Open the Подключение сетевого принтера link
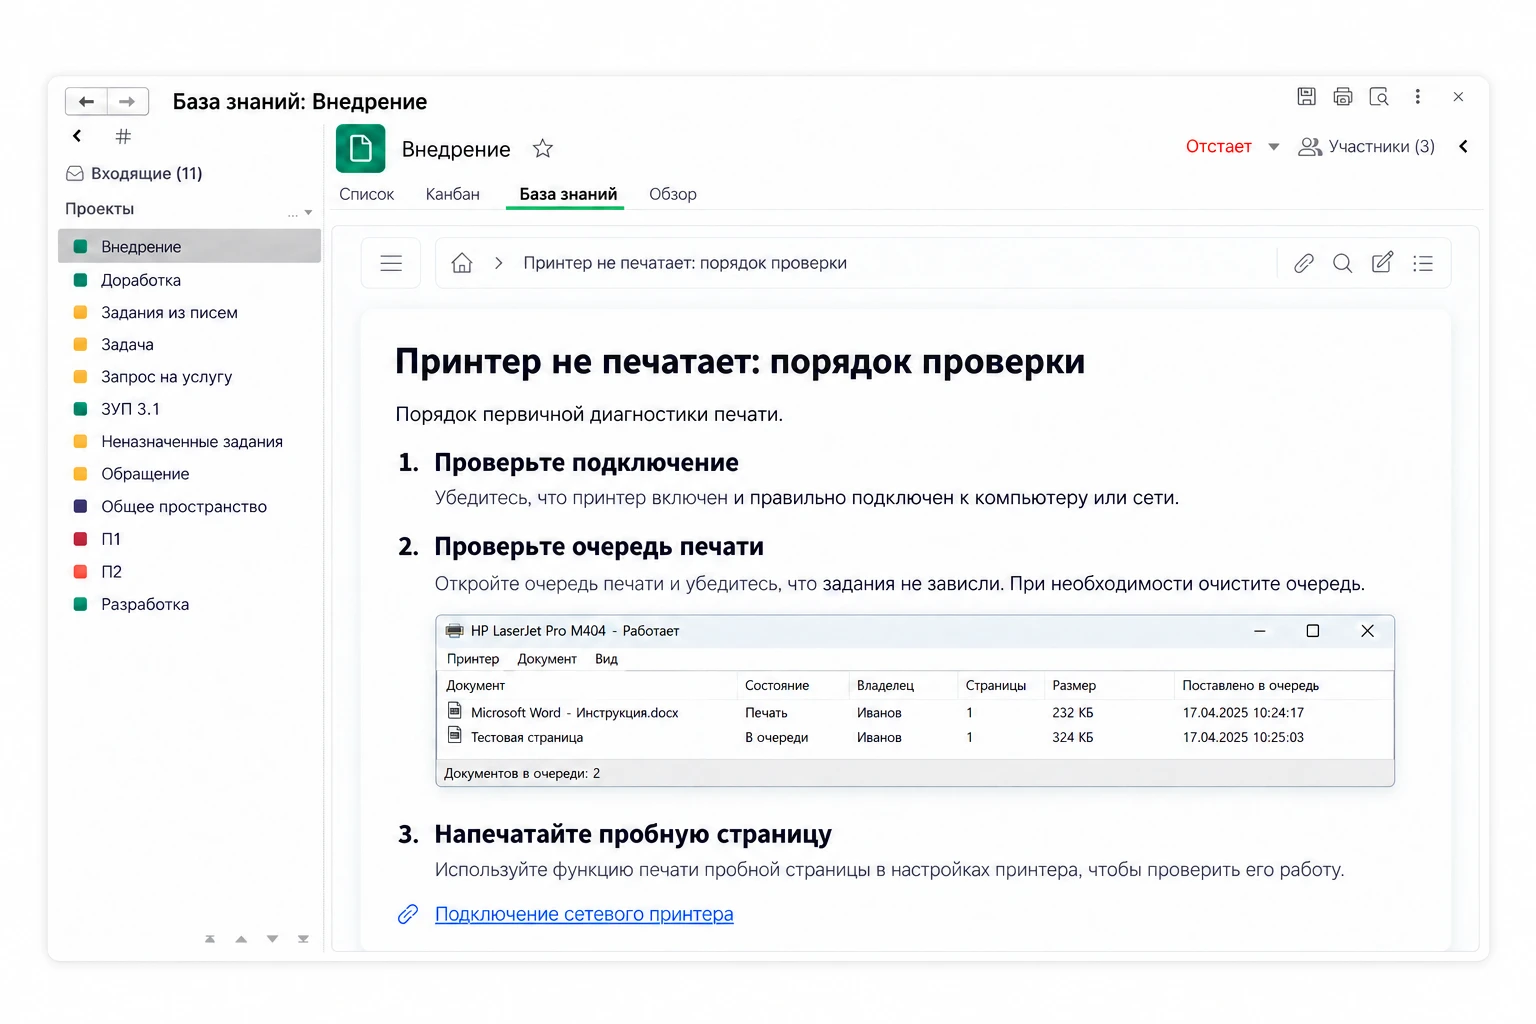1536x1024 pixels. tap(584, 914)
